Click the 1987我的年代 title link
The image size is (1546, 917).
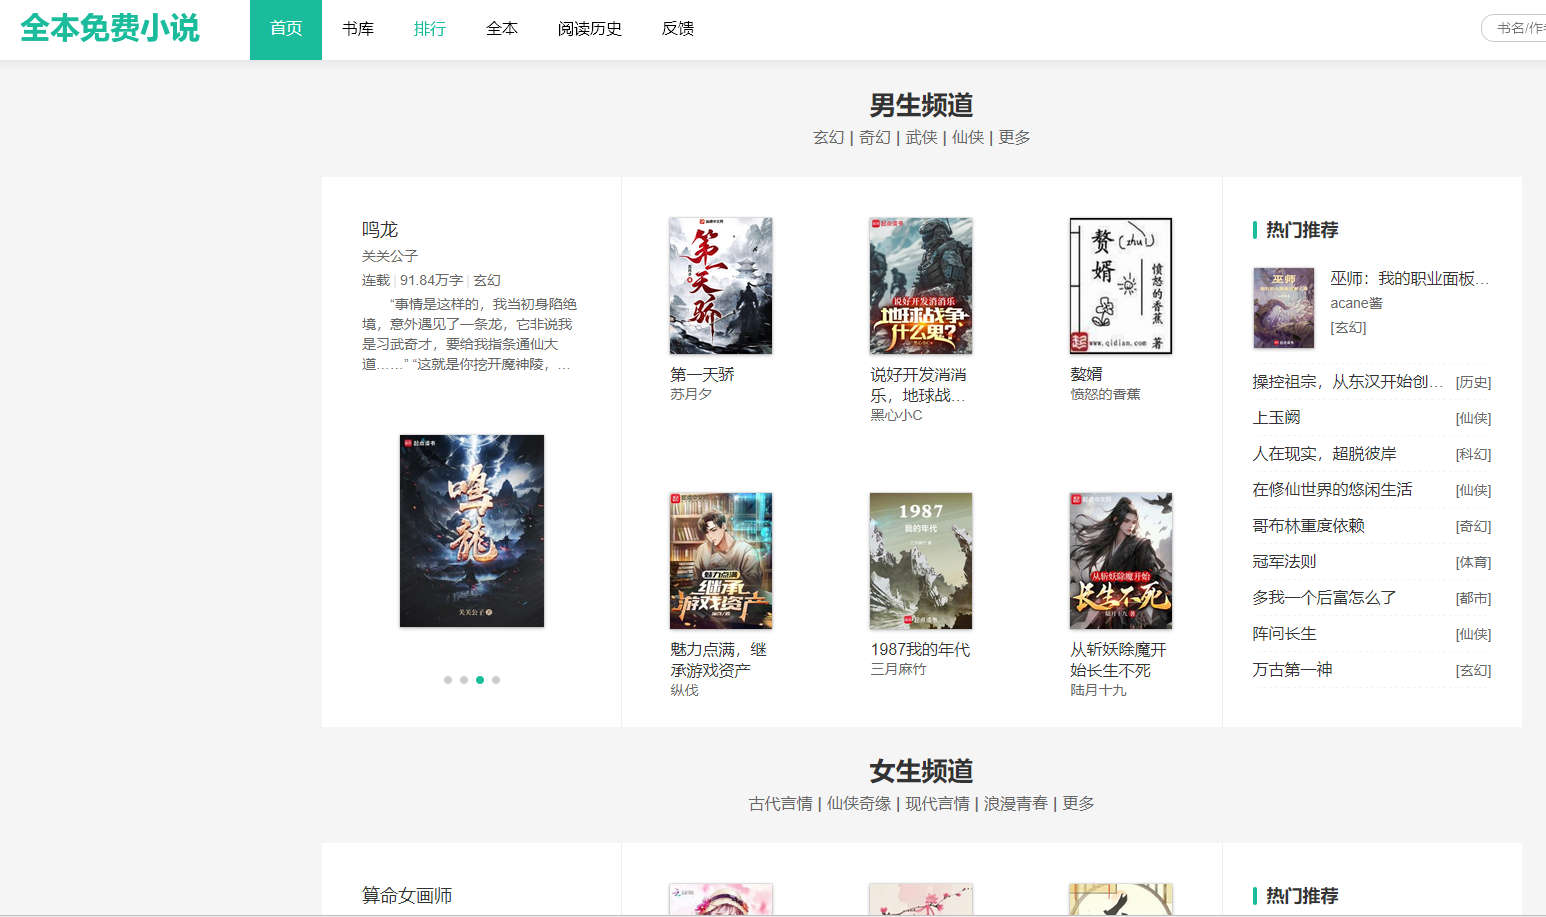(x=920, y=650)
